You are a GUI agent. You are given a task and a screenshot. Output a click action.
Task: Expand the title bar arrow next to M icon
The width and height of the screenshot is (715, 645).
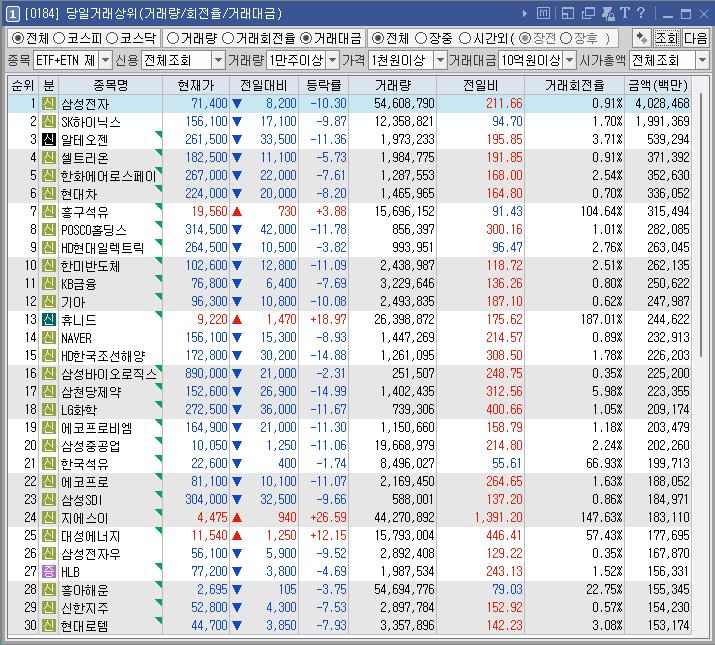525,14
